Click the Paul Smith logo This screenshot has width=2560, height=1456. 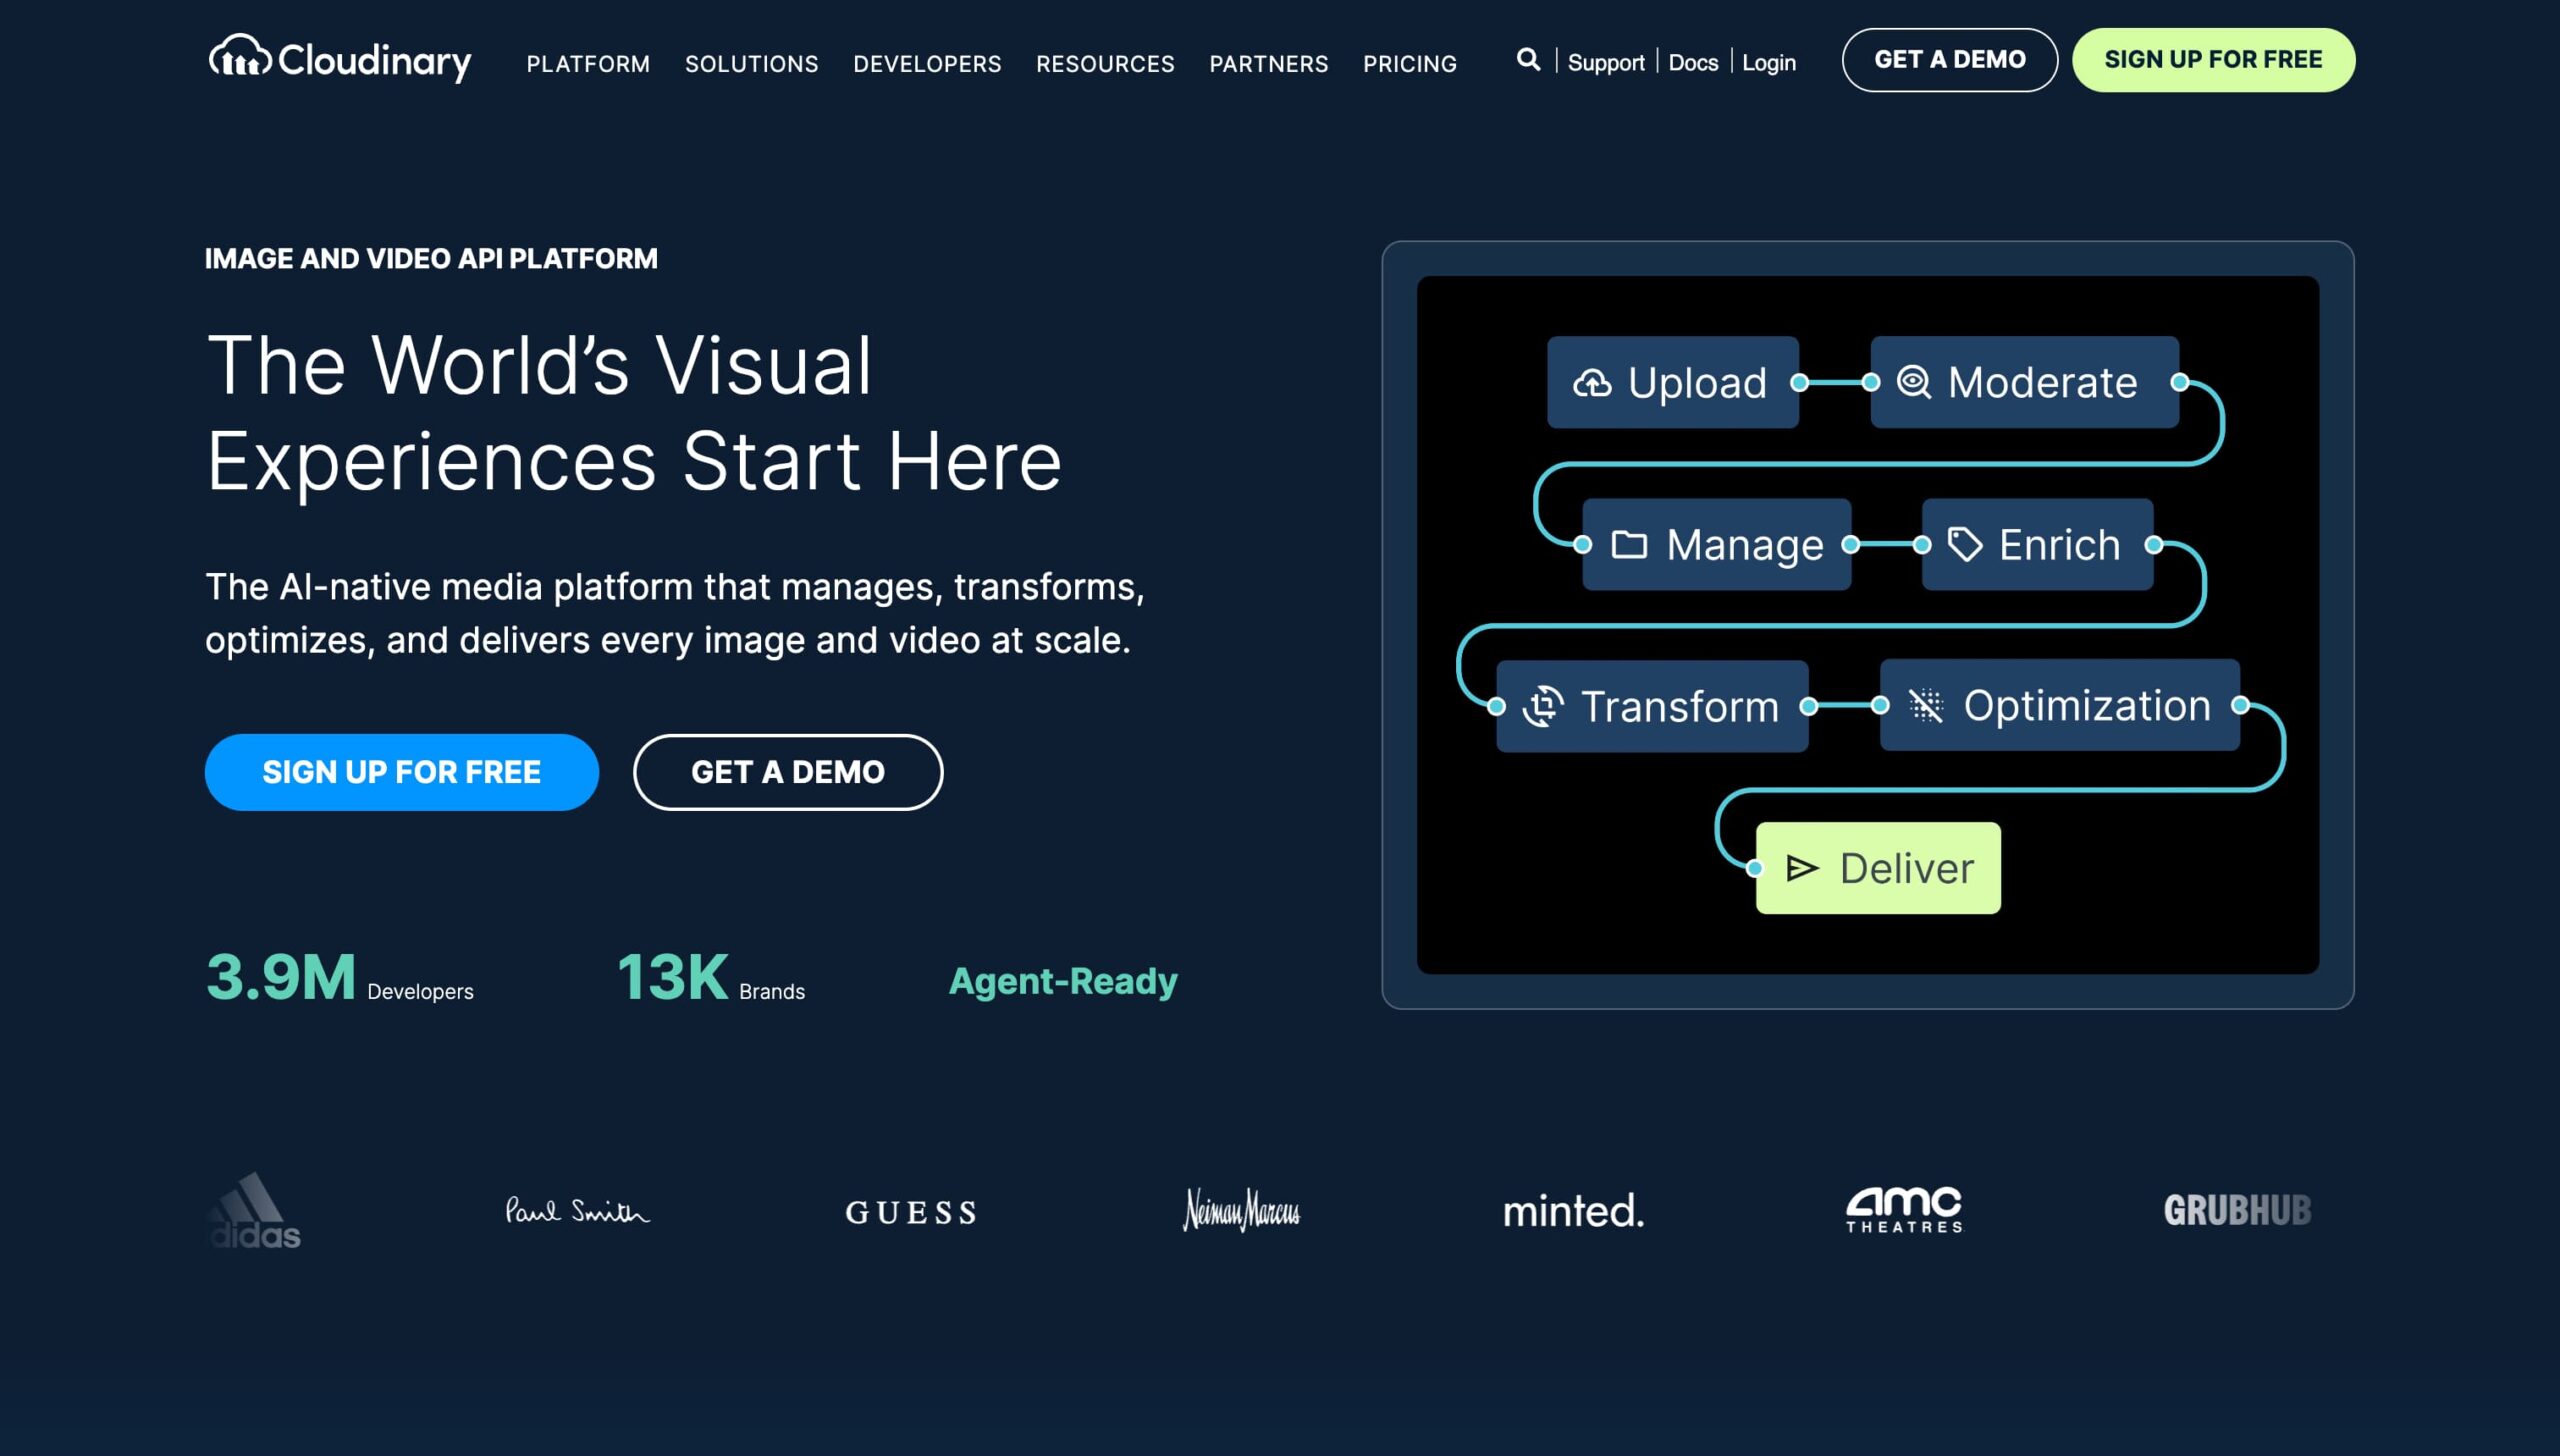pyautogui.click(x=577, y=1211)
